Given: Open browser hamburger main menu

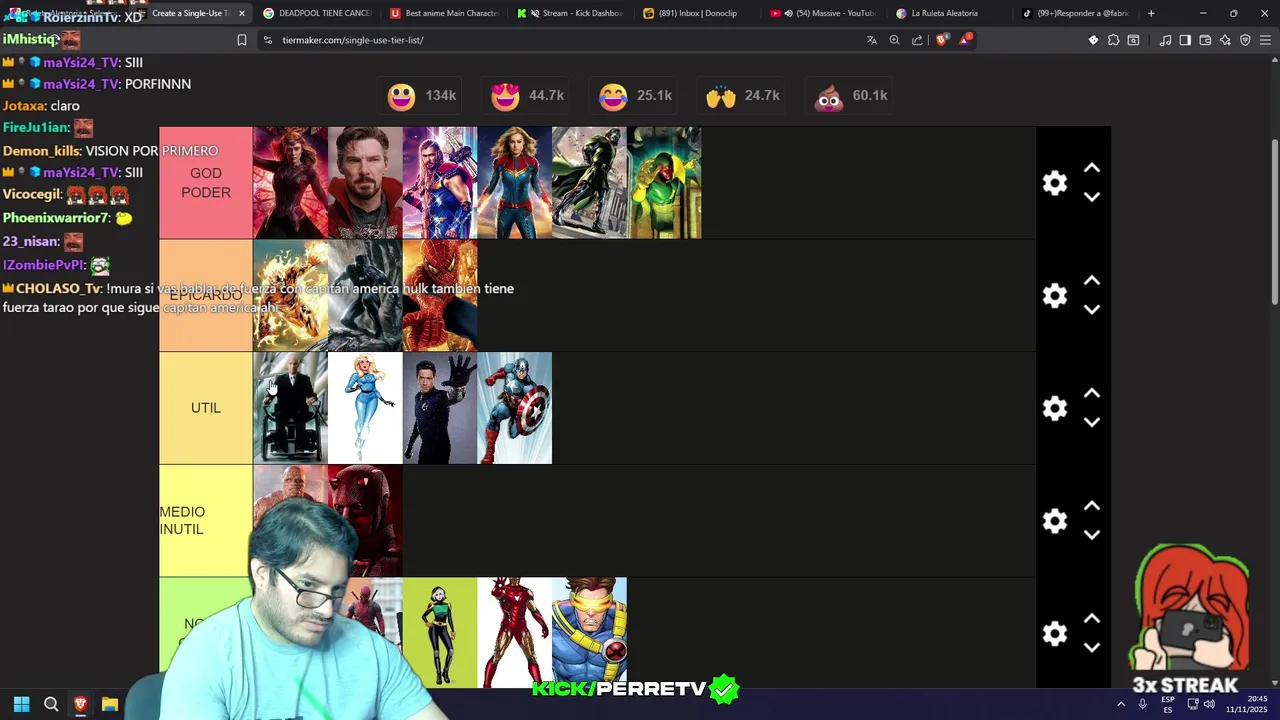Looking at the screenshot, I should [x=1265, y=40].
